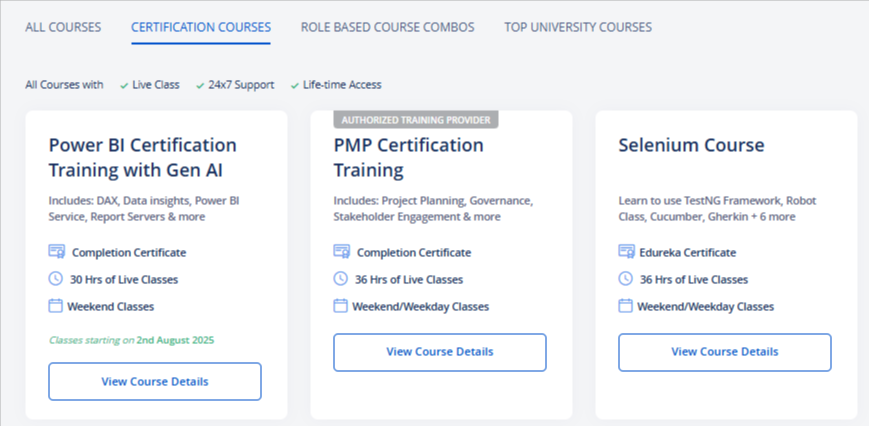Click the Authorized Training Provider badge

click(416, 120)
